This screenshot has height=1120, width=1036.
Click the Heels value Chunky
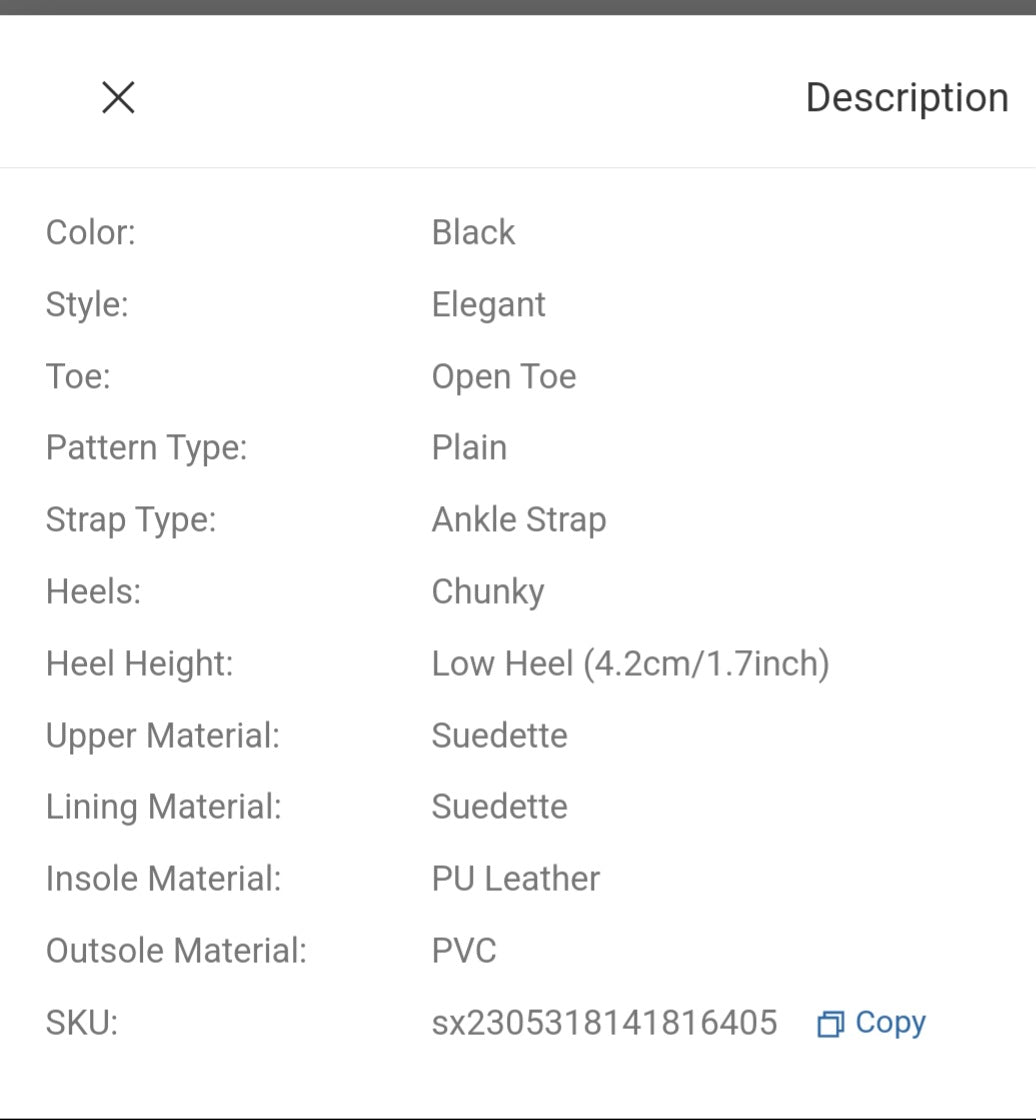tap(488, 592)
